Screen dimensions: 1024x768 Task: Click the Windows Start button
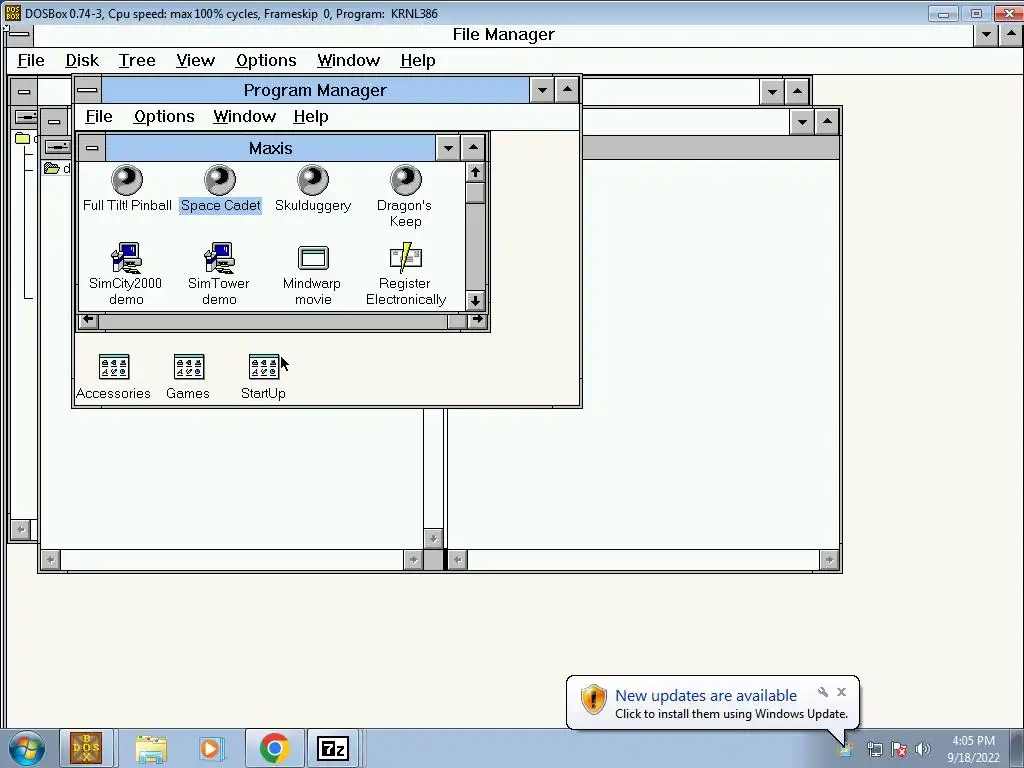[26, 748]
